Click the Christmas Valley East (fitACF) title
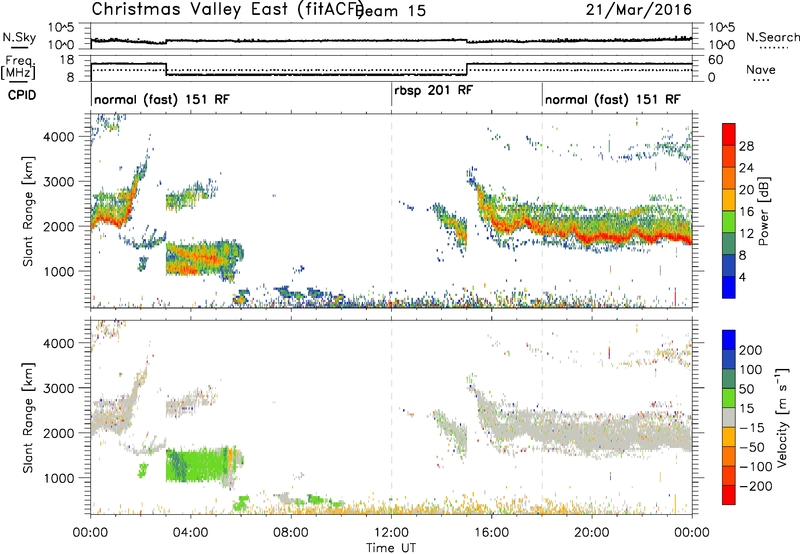This screenshot has width=800, height=554. pyautogui.click(x=228, y=9)
